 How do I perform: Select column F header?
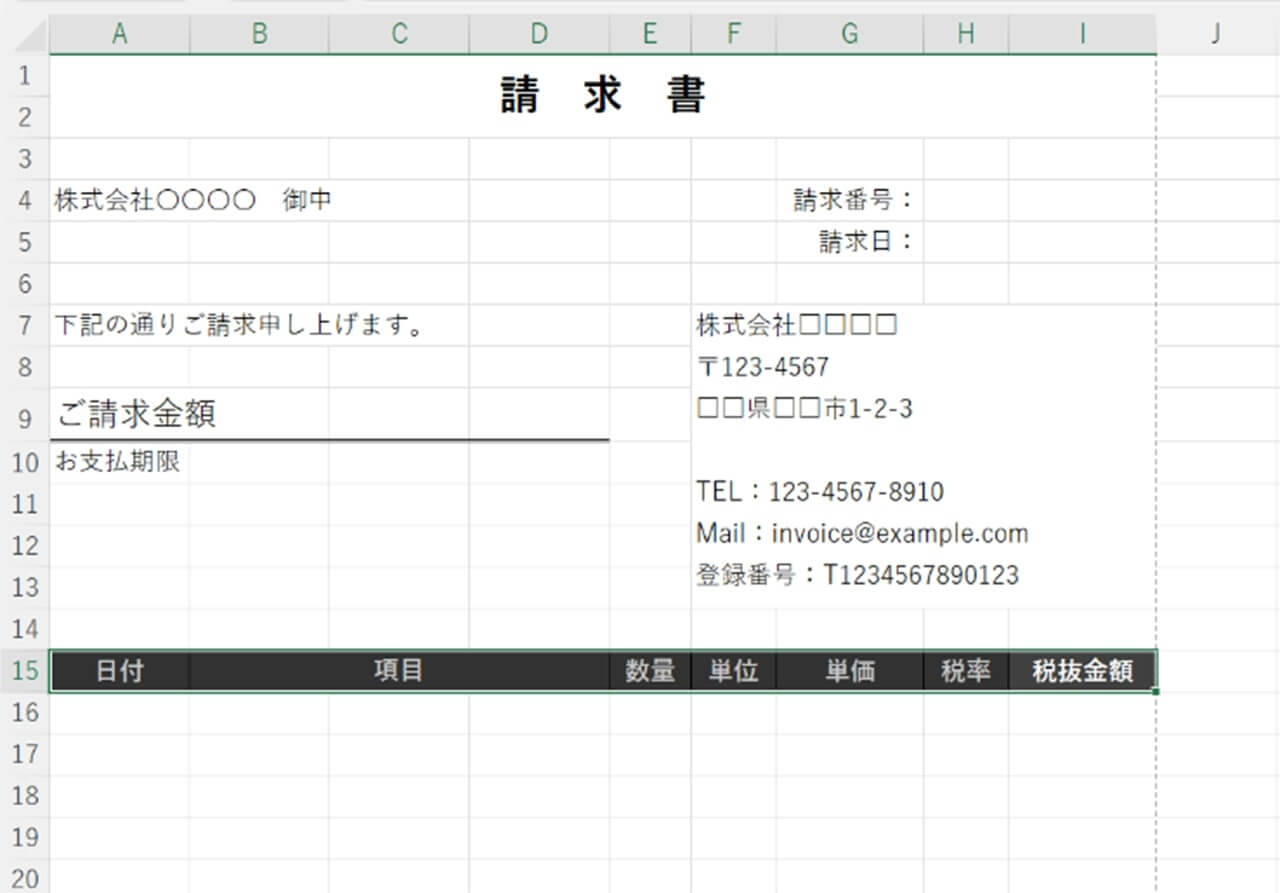tap(733, 34)
